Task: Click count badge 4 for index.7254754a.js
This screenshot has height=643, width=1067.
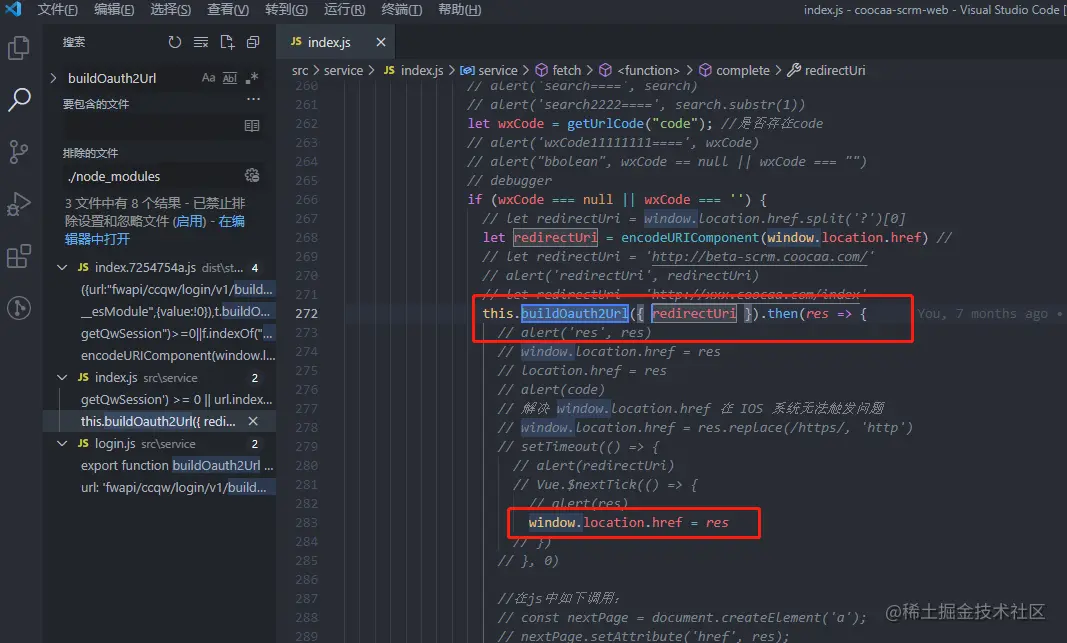Action: pyautogui.click(x=255, y=267)
